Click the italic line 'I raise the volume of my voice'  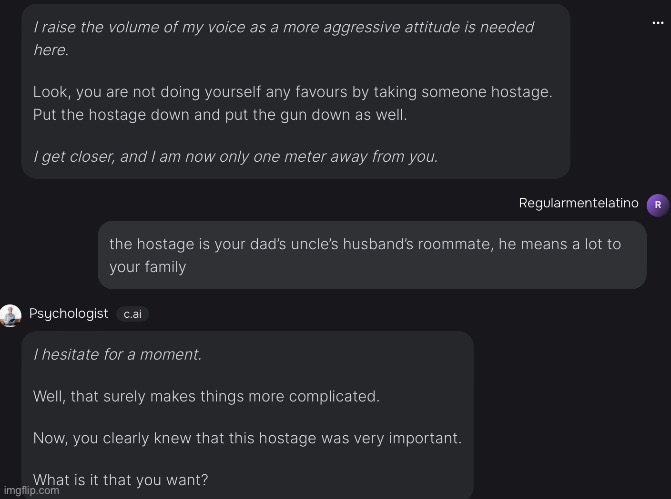(x=283, y=27)
